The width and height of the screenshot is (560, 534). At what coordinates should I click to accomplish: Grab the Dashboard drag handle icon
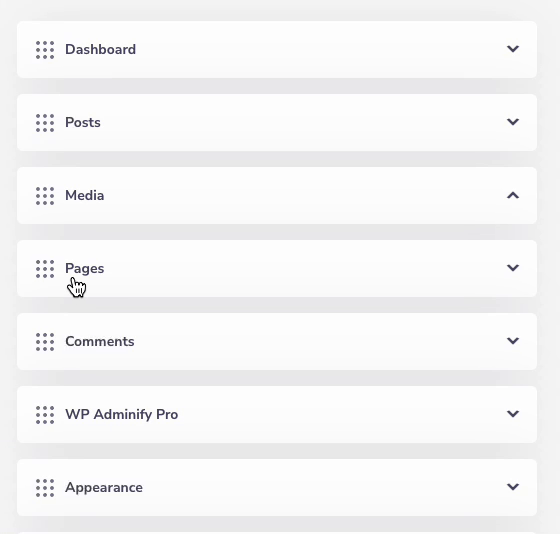pos(45,50)
